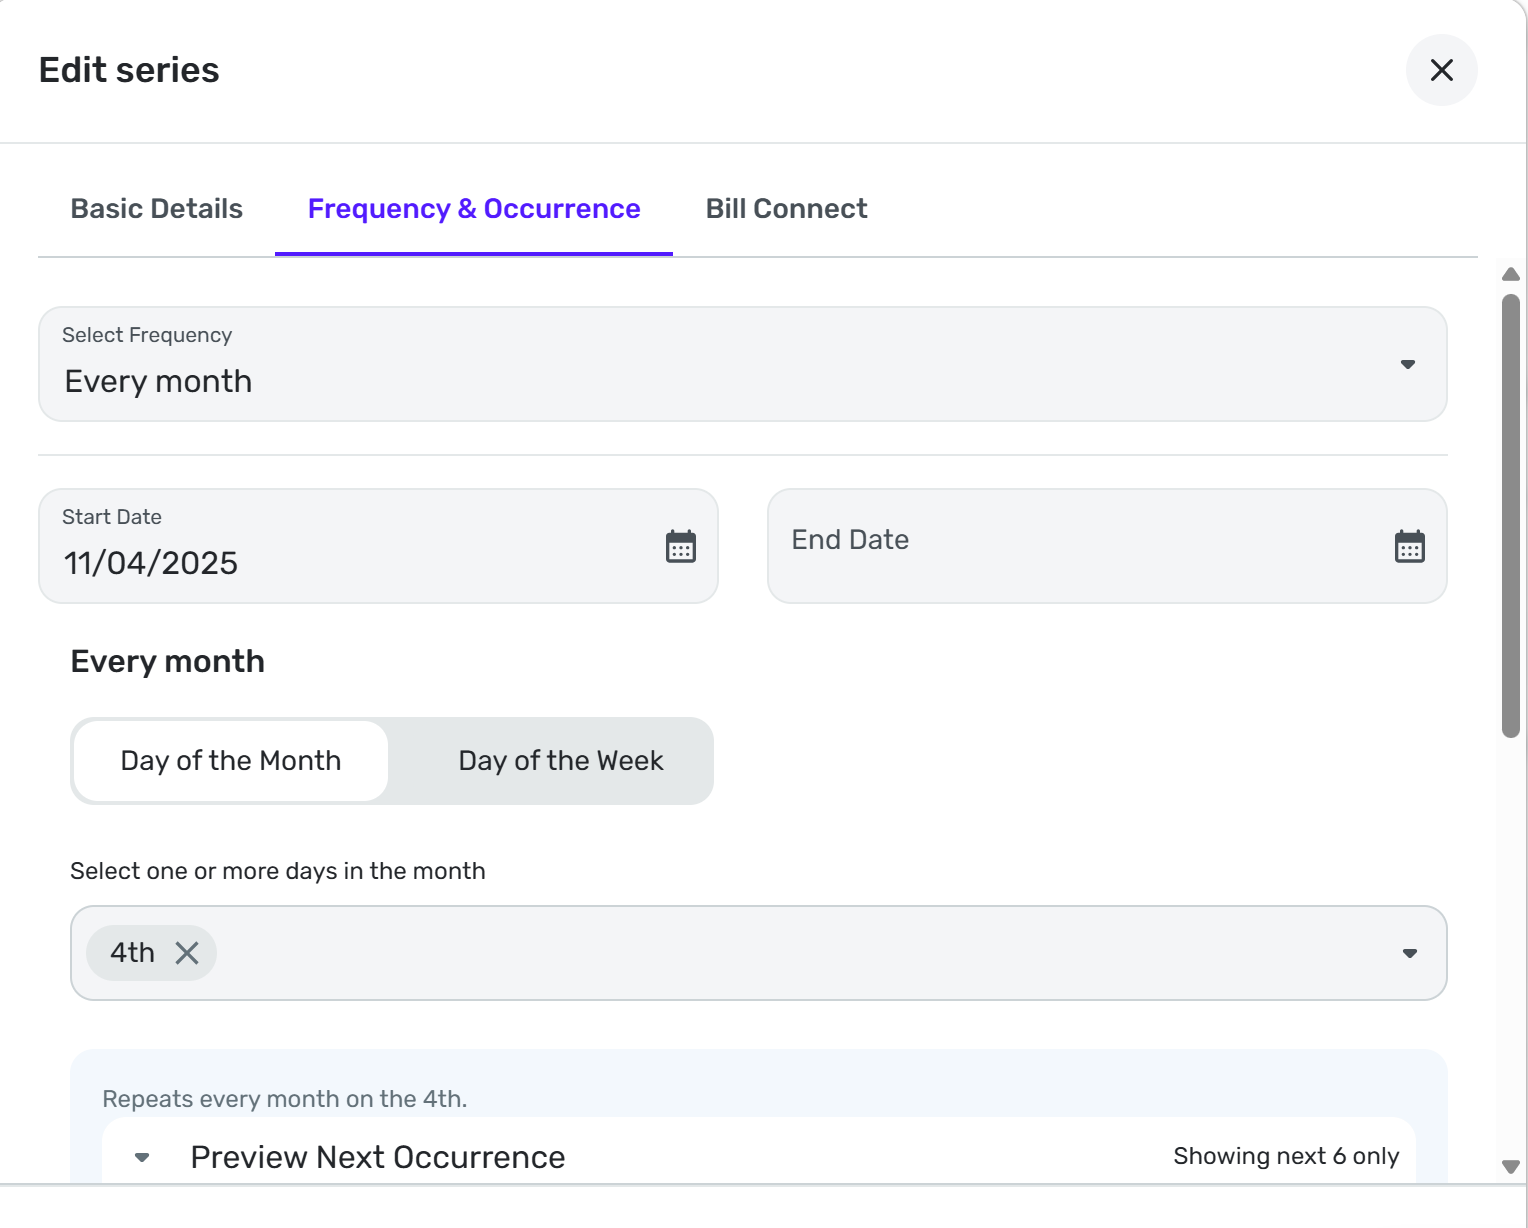The image size is (1528, 1228).
Task: Open the days in the month dropdown
Action: (x=1409, y=953)
